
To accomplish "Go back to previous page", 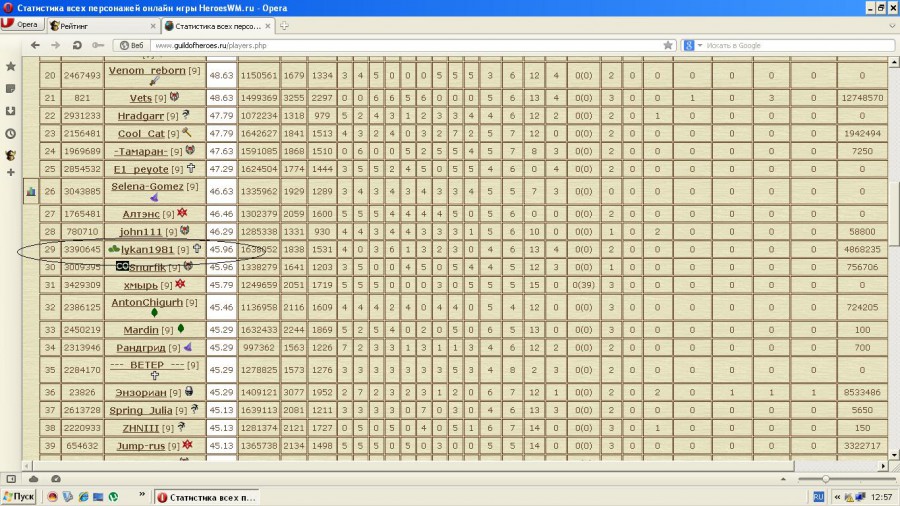I will coord(36,45).
